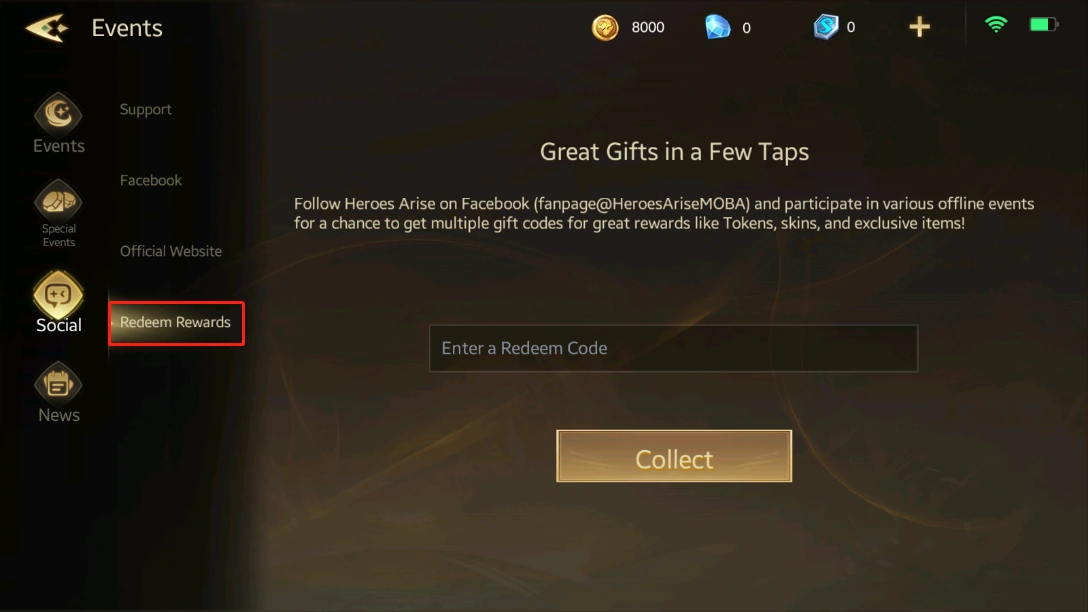Open the Special Events icon
Screen dimensions: 1088x612
point(58,201)
